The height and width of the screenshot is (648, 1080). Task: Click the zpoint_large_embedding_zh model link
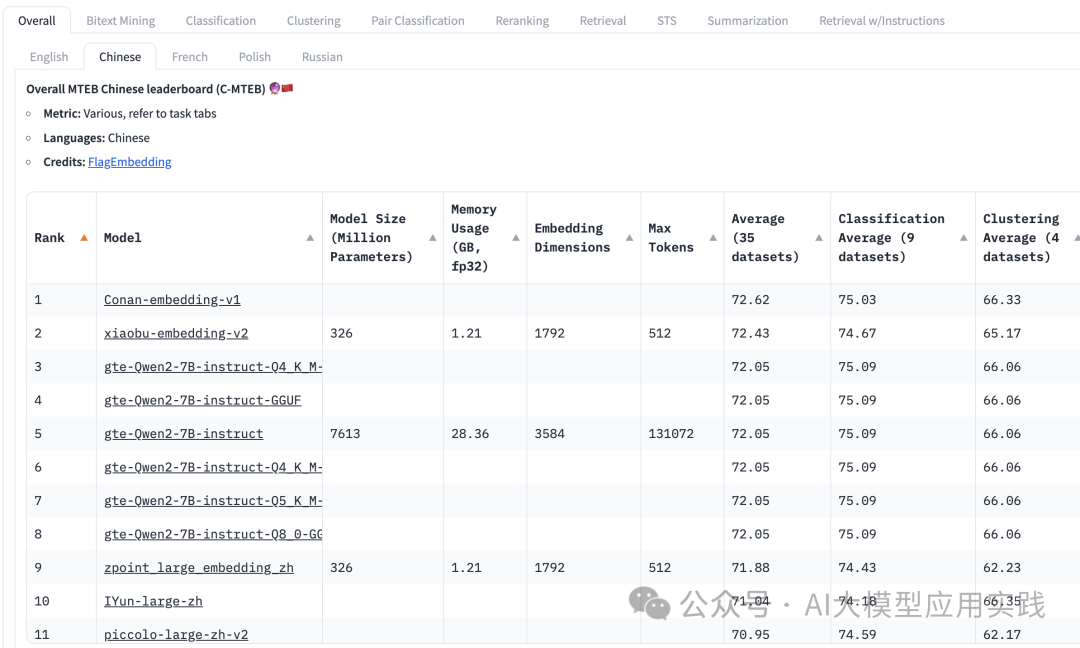point(199,567)
